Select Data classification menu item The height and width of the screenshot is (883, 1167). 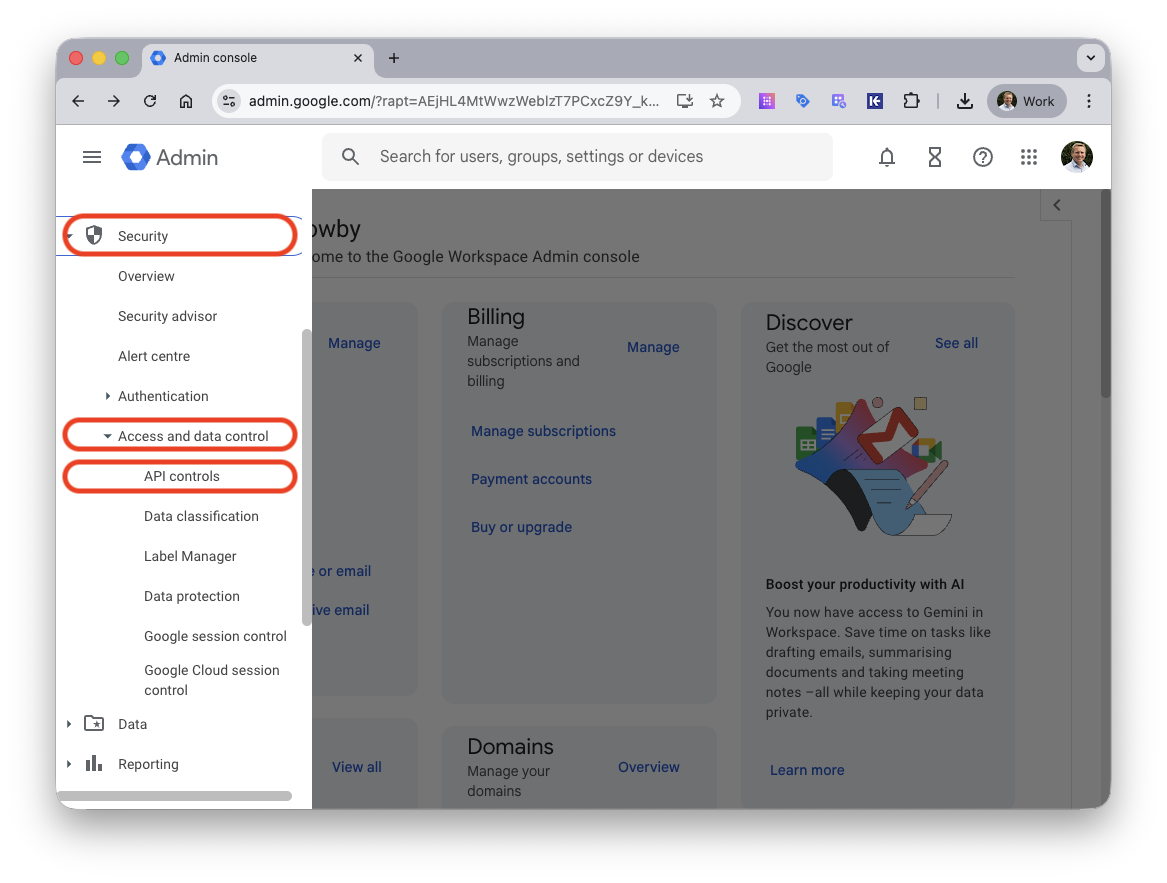201,517
